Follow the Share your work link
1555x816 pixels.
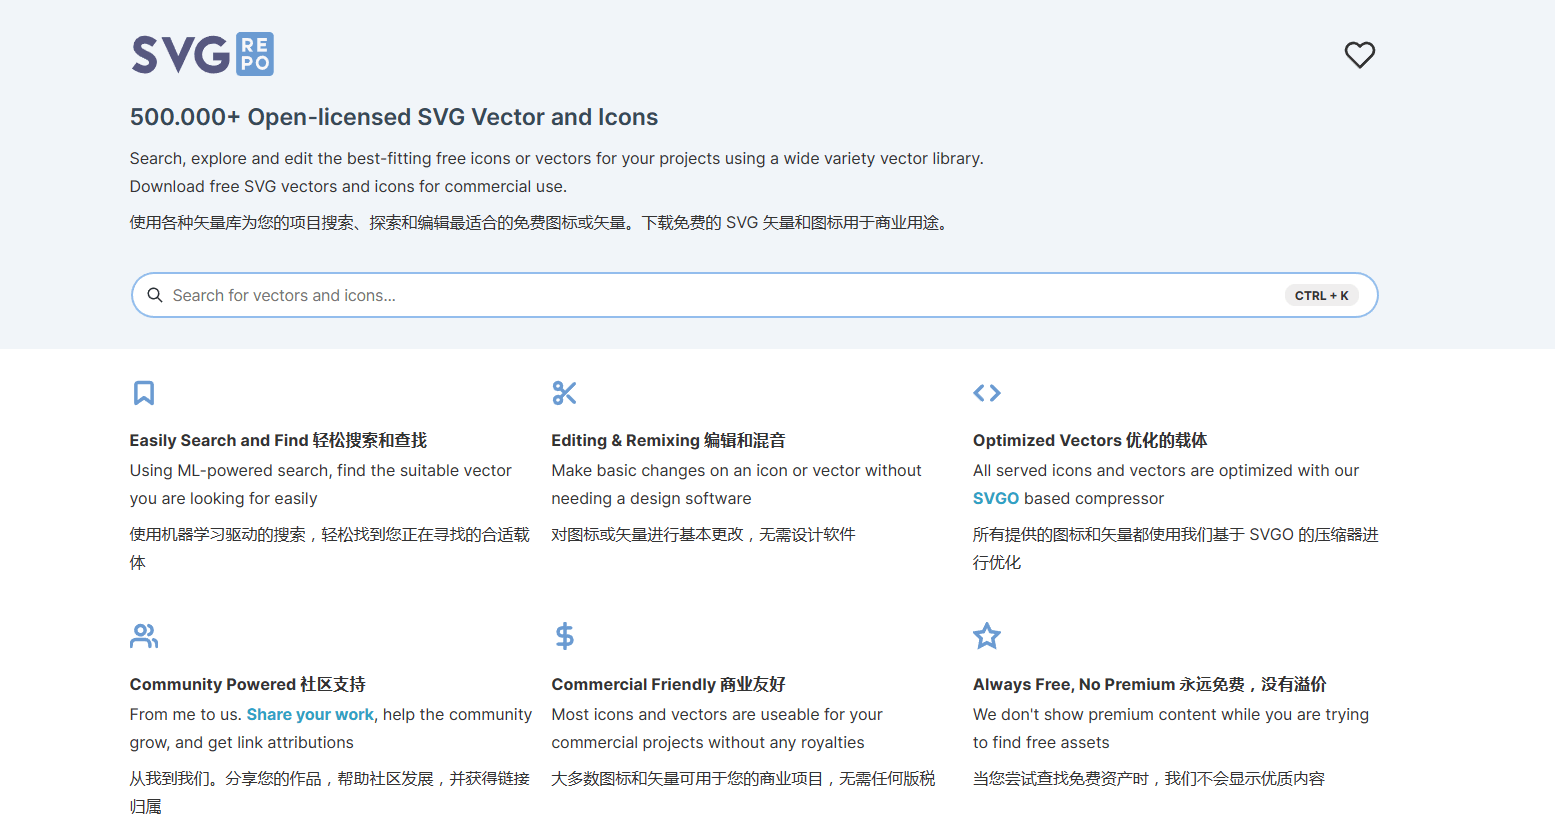[x=310, y=714]
